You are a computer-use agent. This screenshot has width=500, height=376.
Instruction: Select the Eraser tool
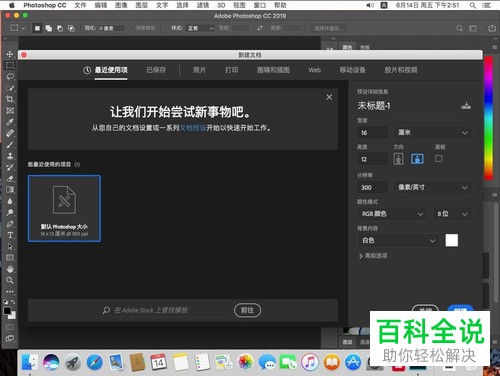click(10, 178)
